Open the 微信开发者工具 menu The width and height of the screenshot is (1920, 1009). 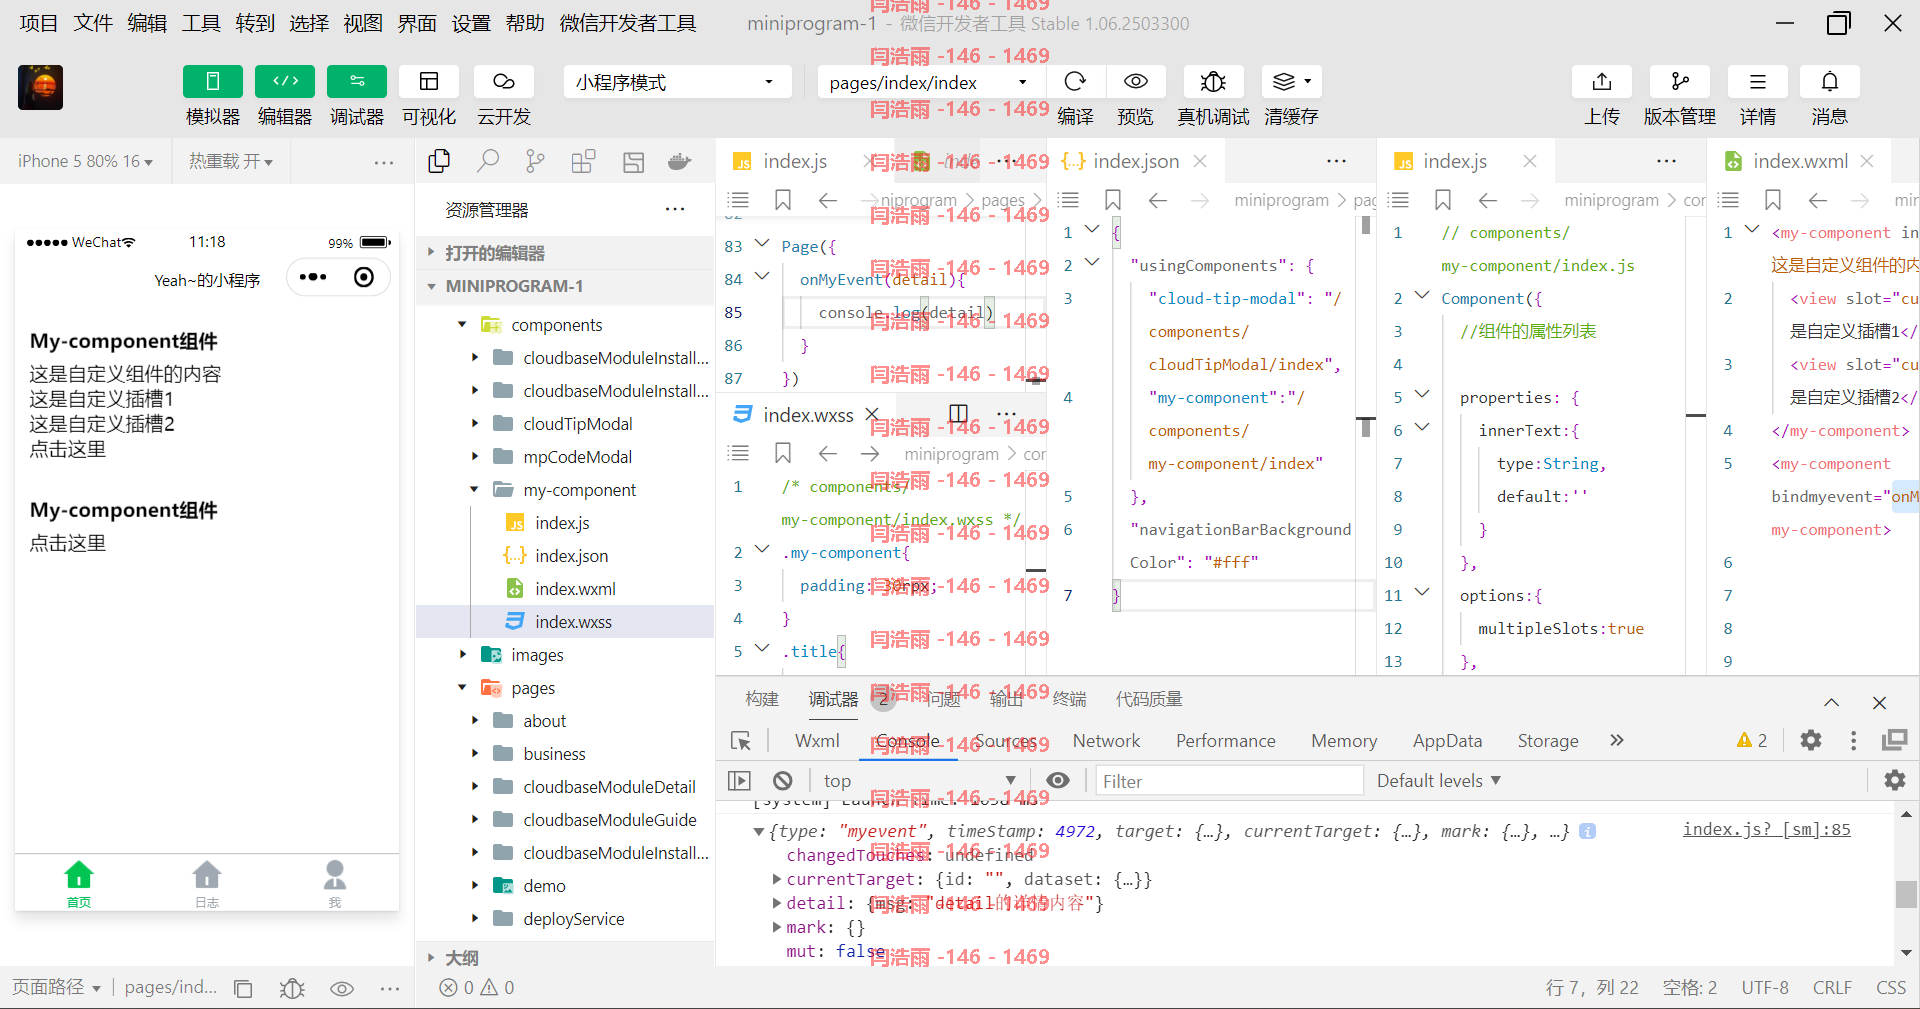point(628,23)
